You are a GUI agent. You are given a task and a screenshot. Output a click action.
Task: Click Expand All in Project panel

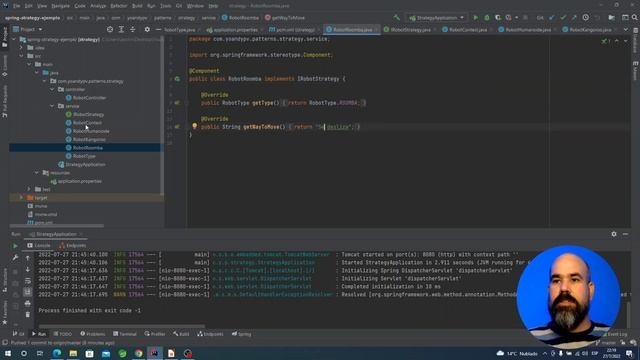point(121,29)
